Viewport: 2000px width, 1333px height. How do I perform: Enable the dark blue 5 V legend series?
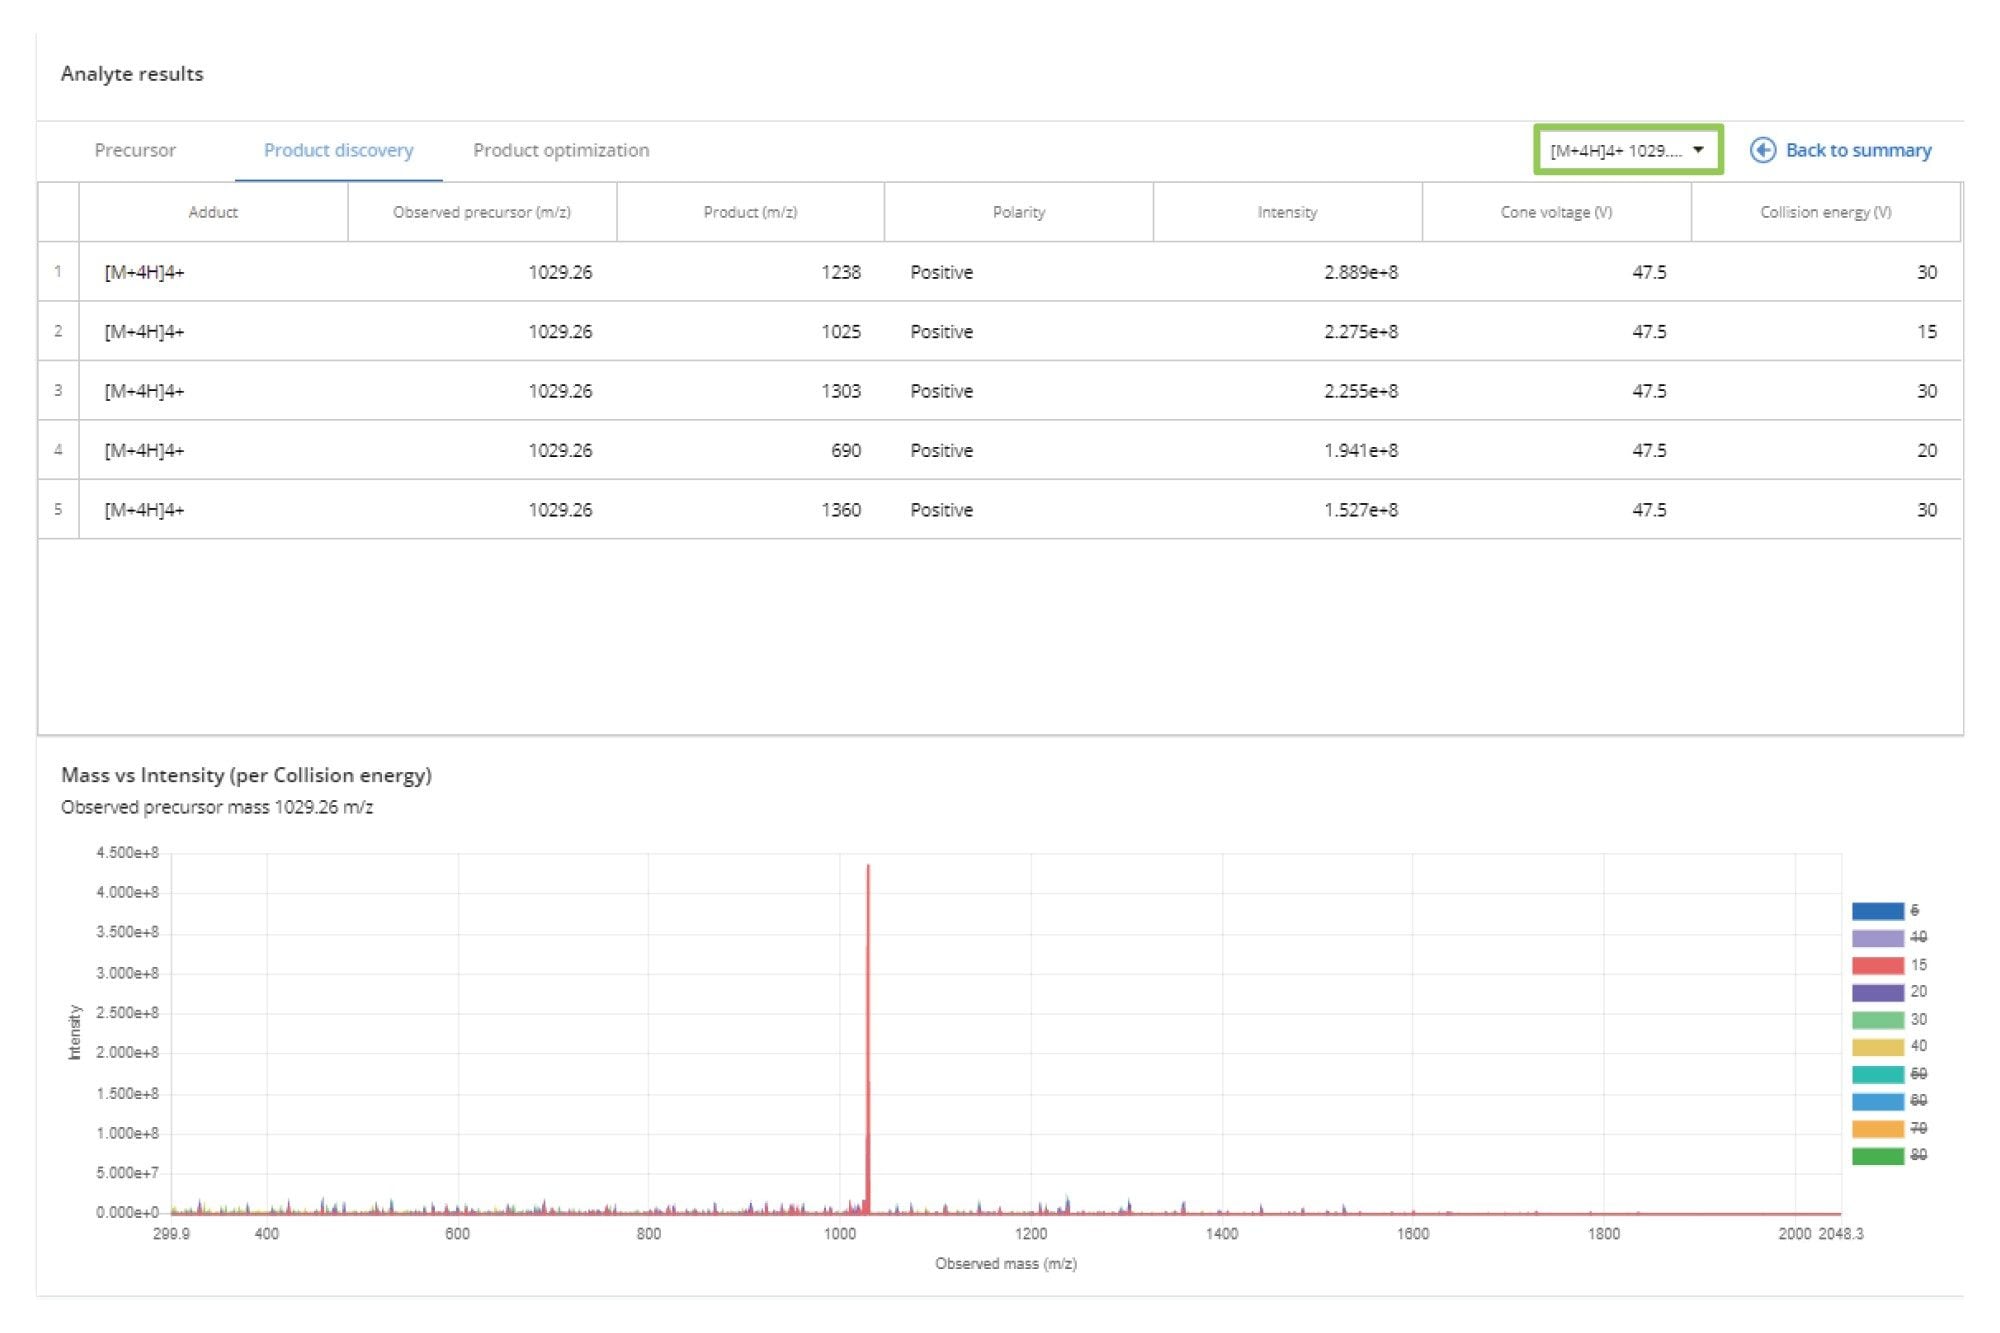pyautogui.click(x=1877, y=911)
